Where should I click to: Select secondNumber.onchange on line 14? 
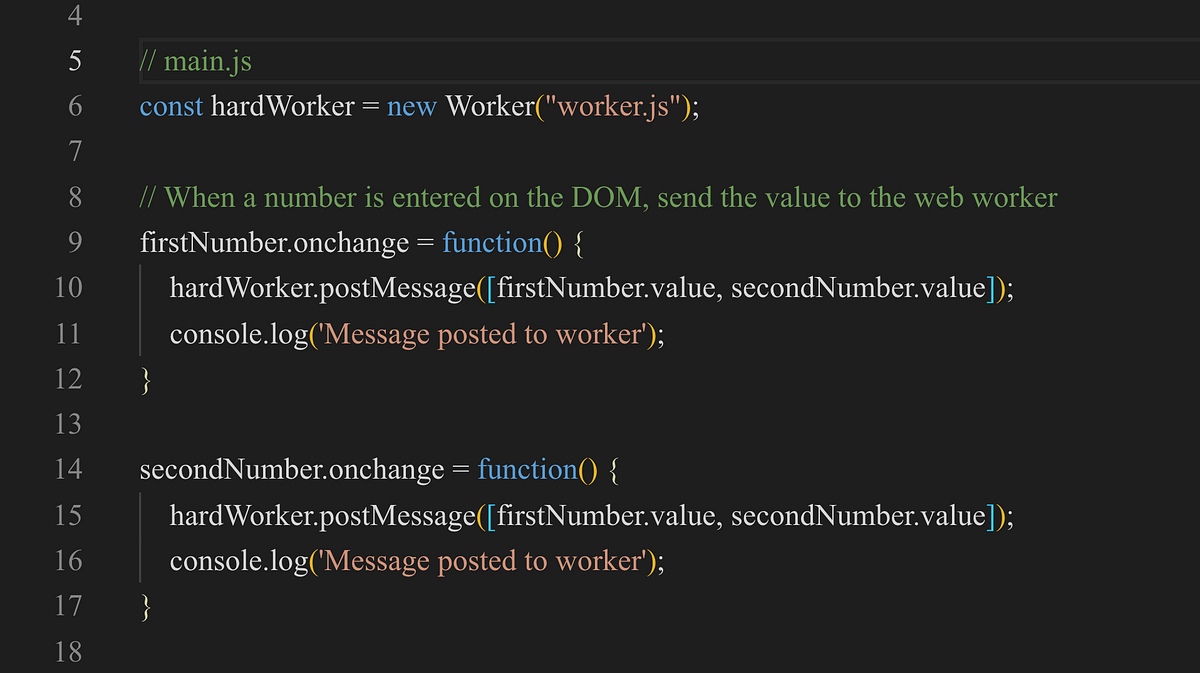tap(293, 470)
